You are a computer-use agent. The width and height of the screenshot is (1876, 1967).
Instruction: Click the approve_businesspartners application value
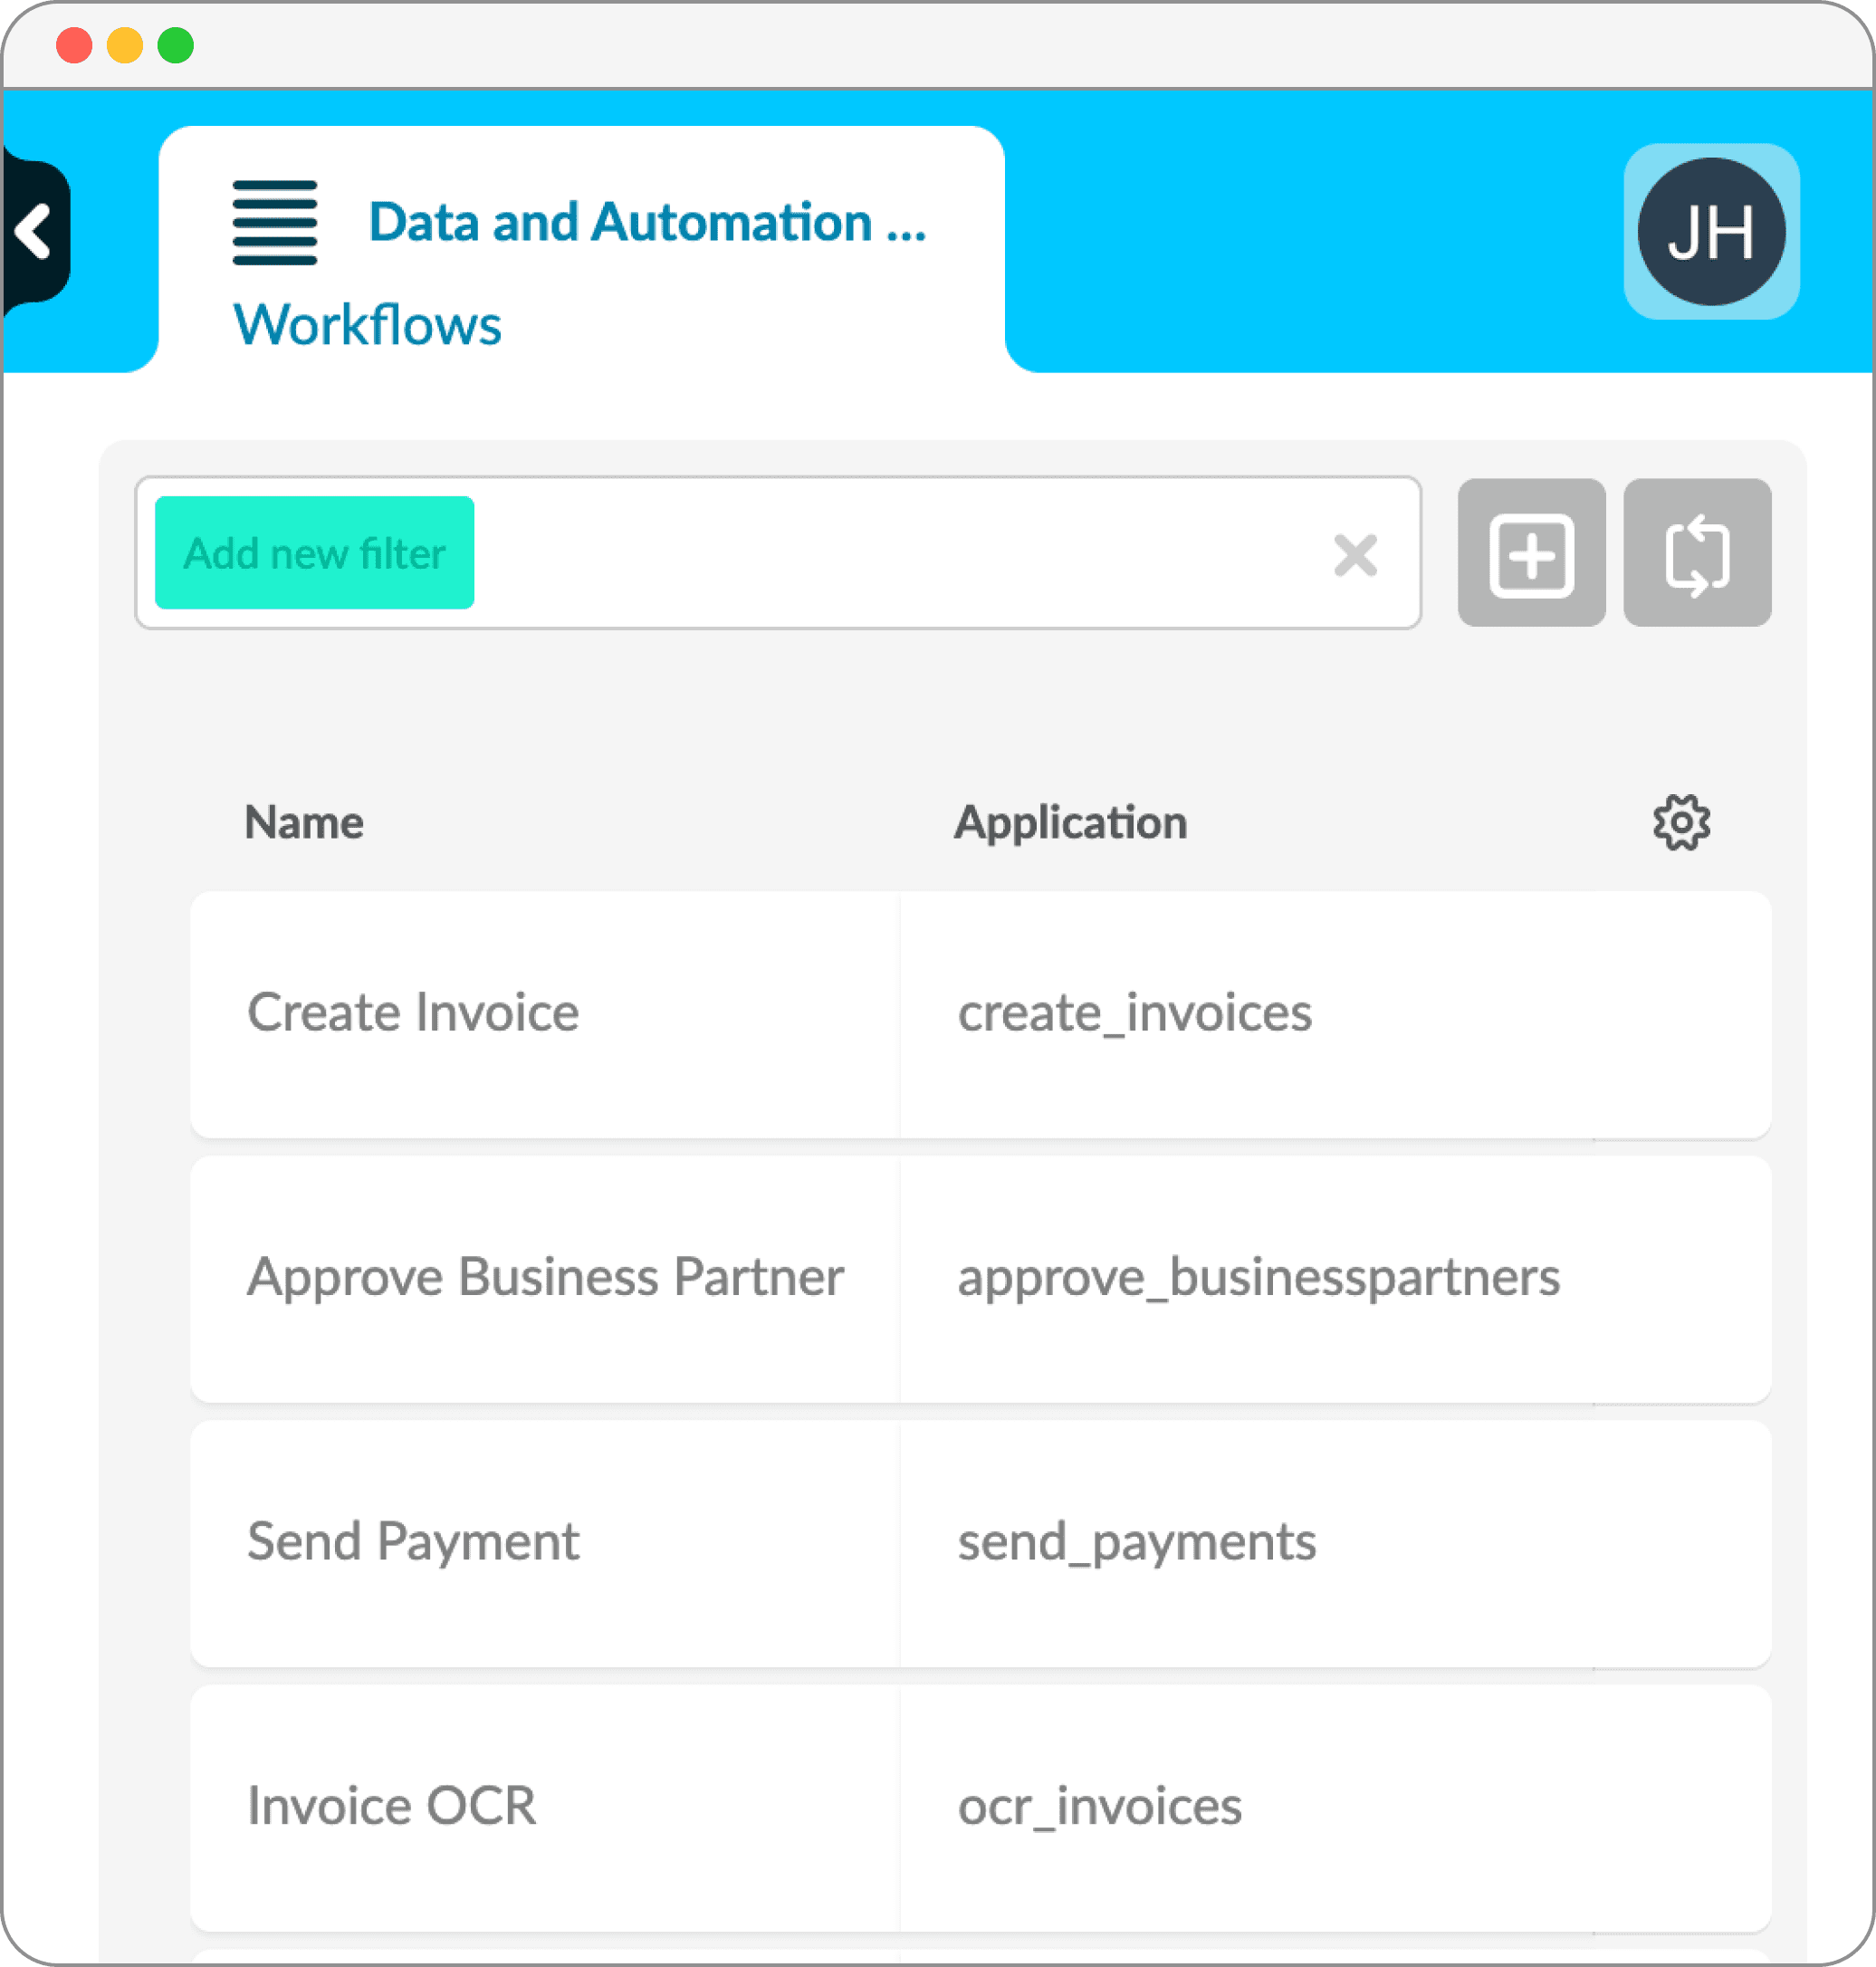pyautogui.click(x=1257, y=1276)
